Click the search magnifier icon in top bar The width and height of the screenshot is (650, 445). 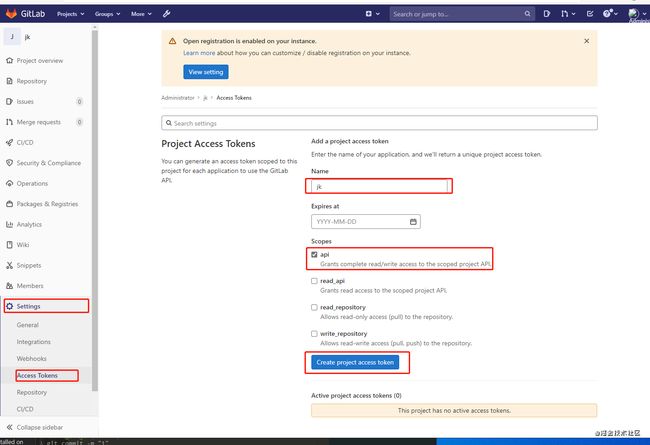pos(527,14)
